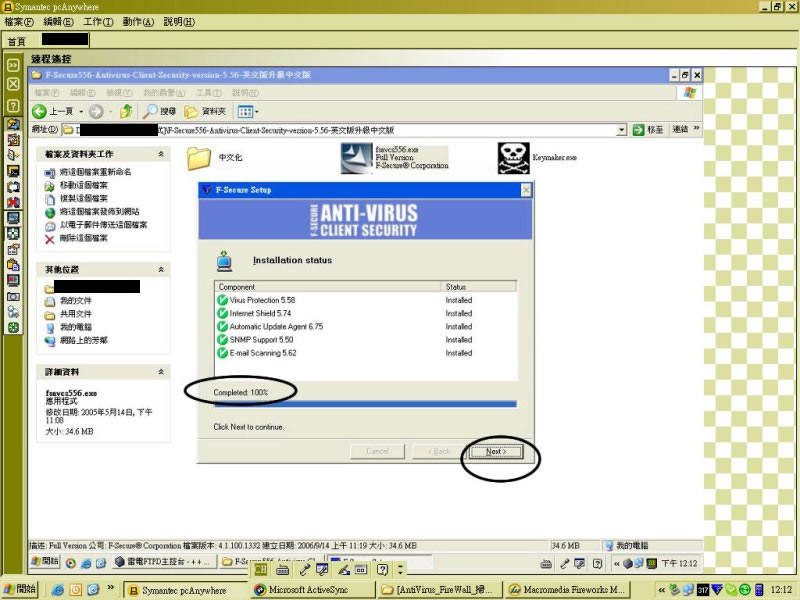This screenshot has height=600, width=800.
Task: Open the 動作(A) menu in pcAnywhere
Action: [x=138, y=22]
